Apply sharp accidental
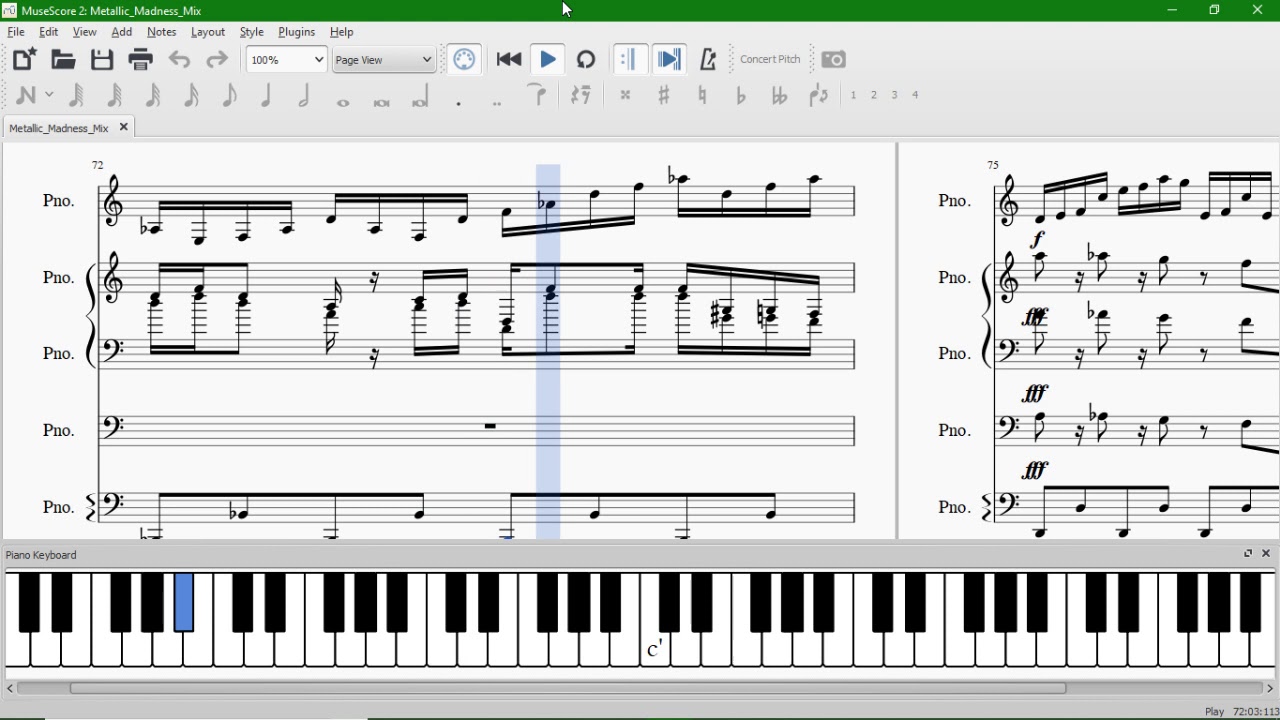Screen dimensions: 1280x720 pyautogui.click(x=663, y=95)
